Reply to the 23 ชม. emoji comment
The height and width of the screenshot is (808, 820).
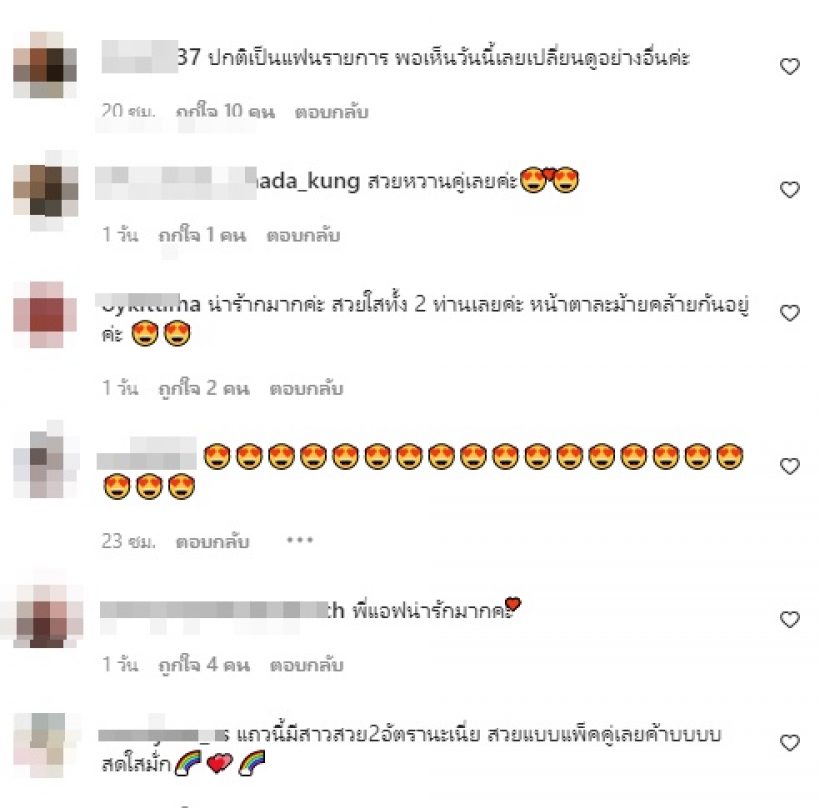(x=212, y=542)
